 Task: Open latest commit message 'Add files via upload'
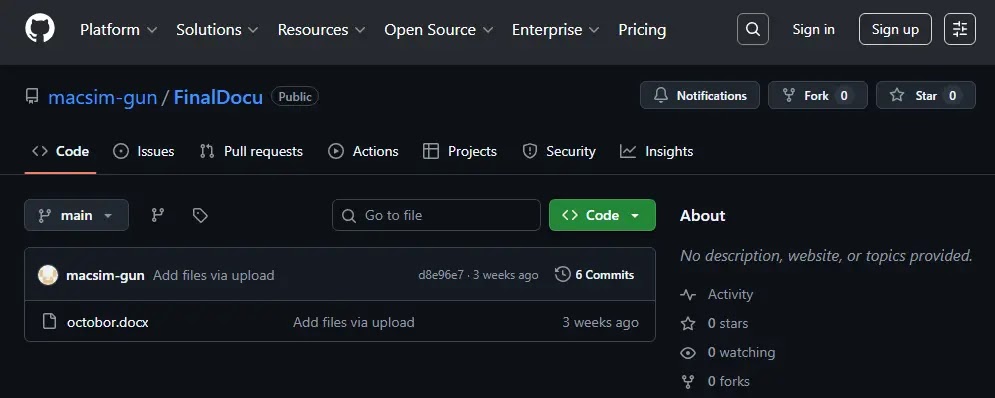point(214,275)
